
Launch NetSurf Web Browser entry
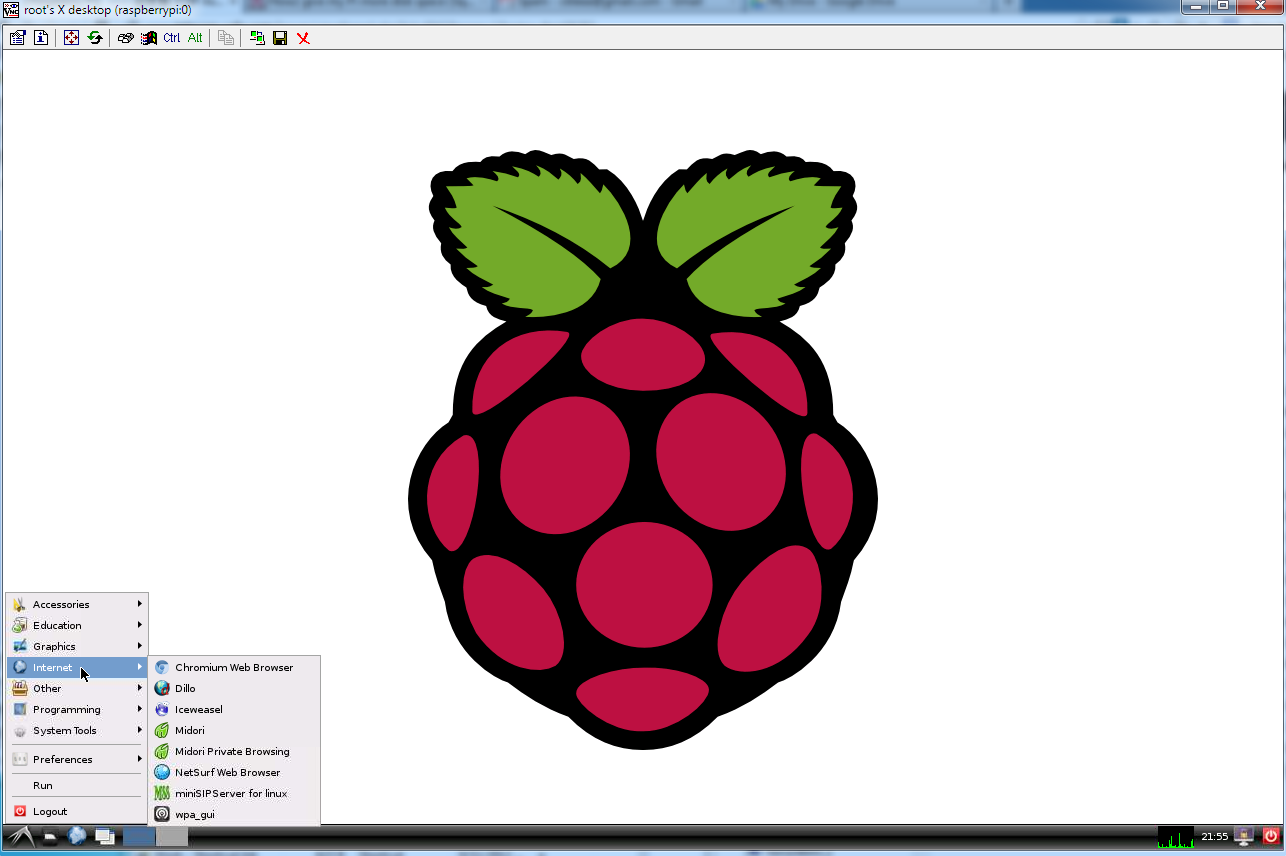[x=234, y=772]
